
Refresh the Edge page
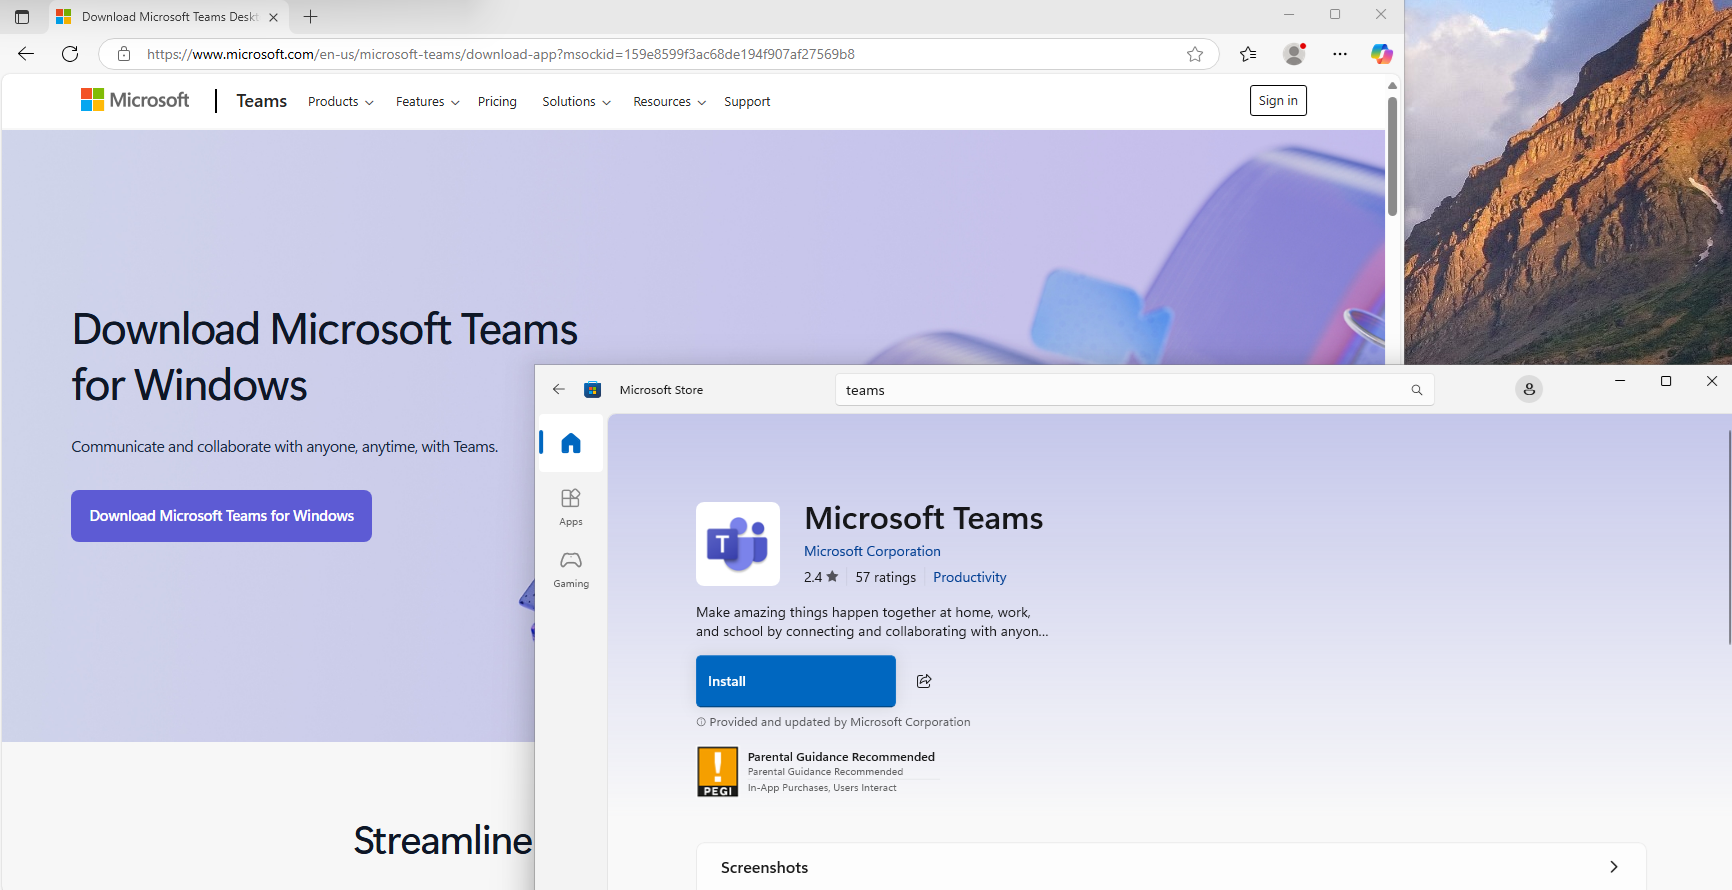pyautogui.click(x=70, y=54)
